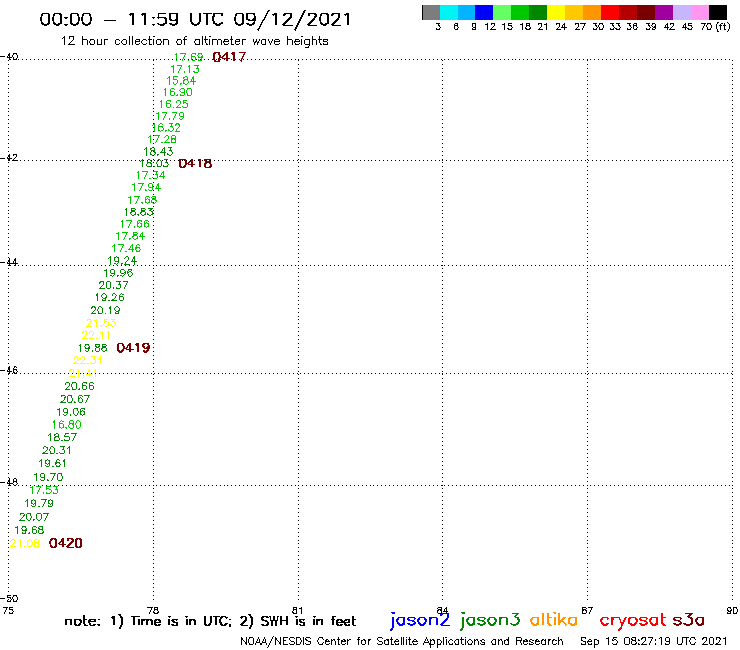
Task: Click the gray swatch in the color scale
Action: click(x=431, y=12)
